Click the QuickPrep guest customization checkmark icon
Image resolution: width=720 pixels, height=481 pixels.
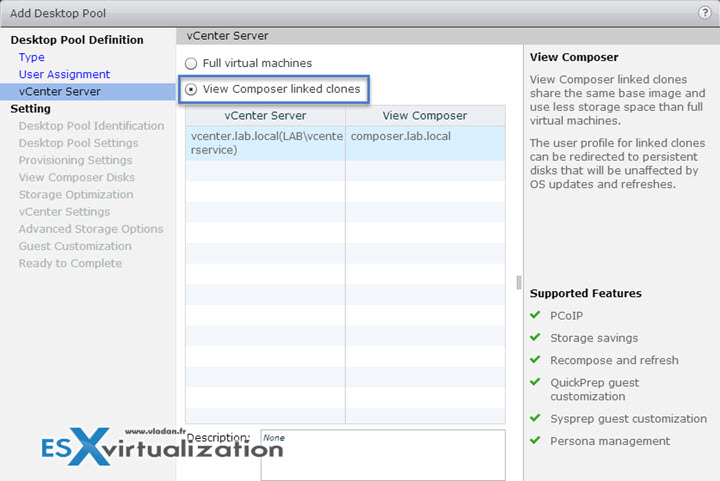[535, 382]
